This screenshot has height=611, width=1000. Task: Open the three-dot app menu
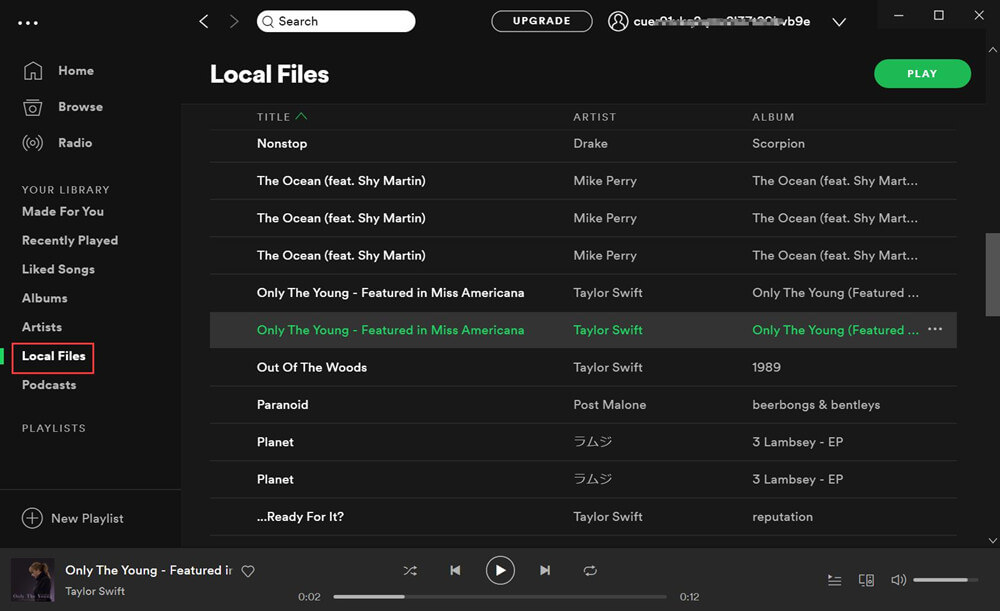[27, 23]
